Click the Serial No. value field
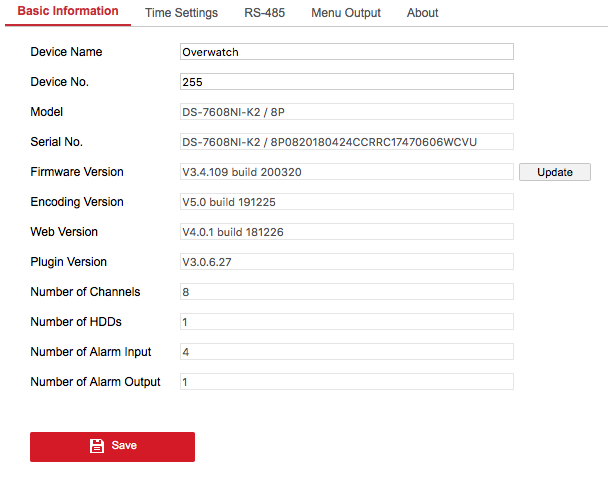 click(x=347, y=142)
